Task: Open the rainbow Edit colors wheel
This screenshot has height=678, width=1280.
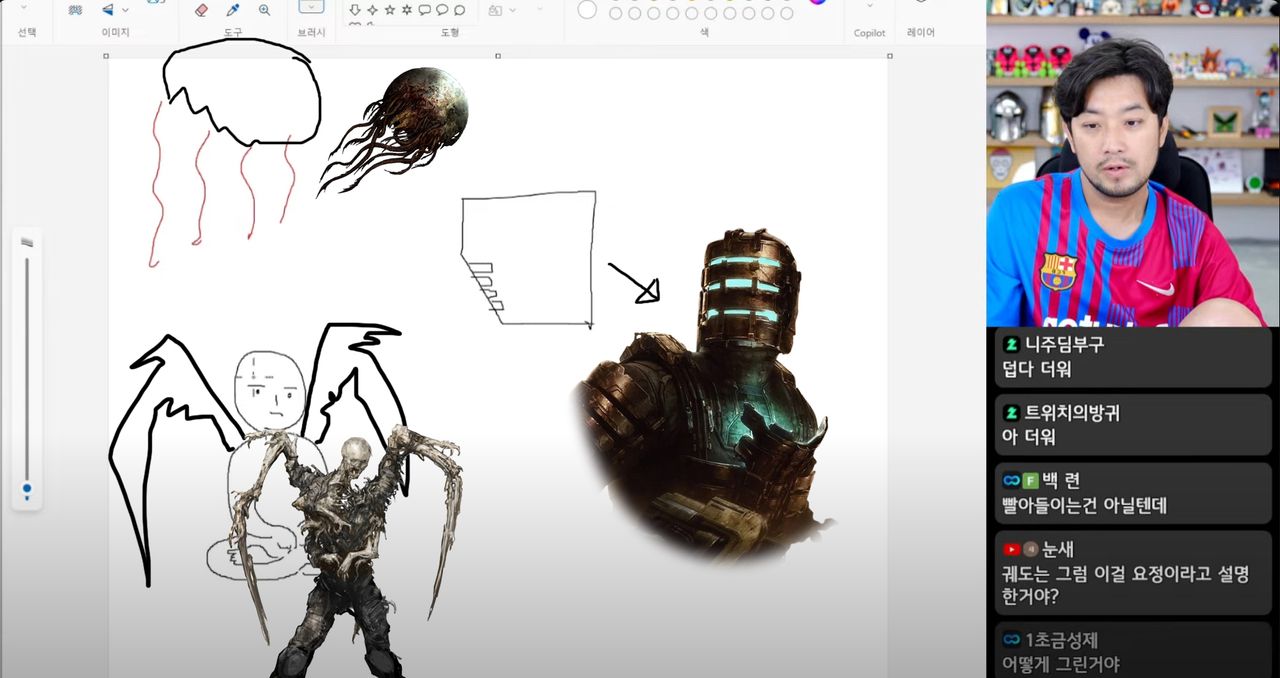Action: tap(818, 2)
